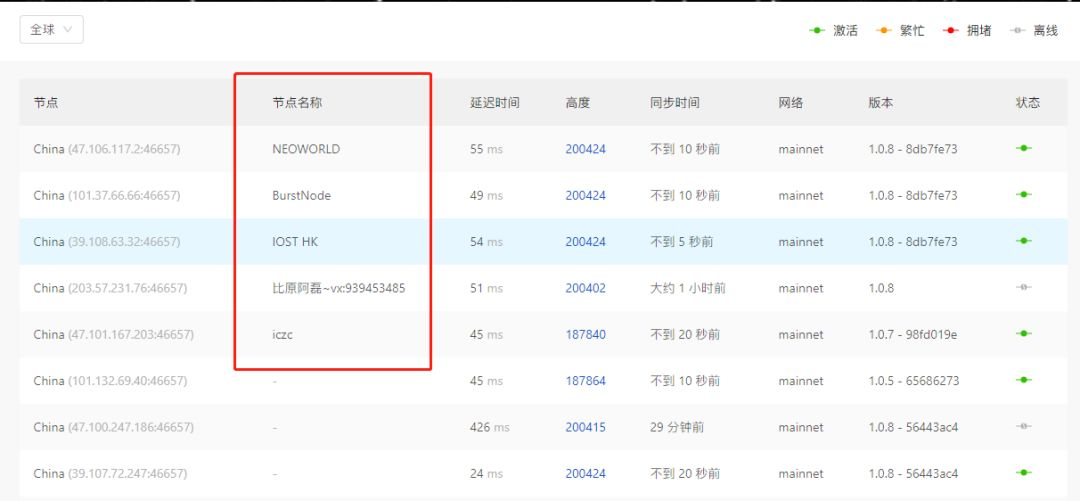Click the 延迟时间 column header
Screen dimensions: 1080x501
click(495, 103)
